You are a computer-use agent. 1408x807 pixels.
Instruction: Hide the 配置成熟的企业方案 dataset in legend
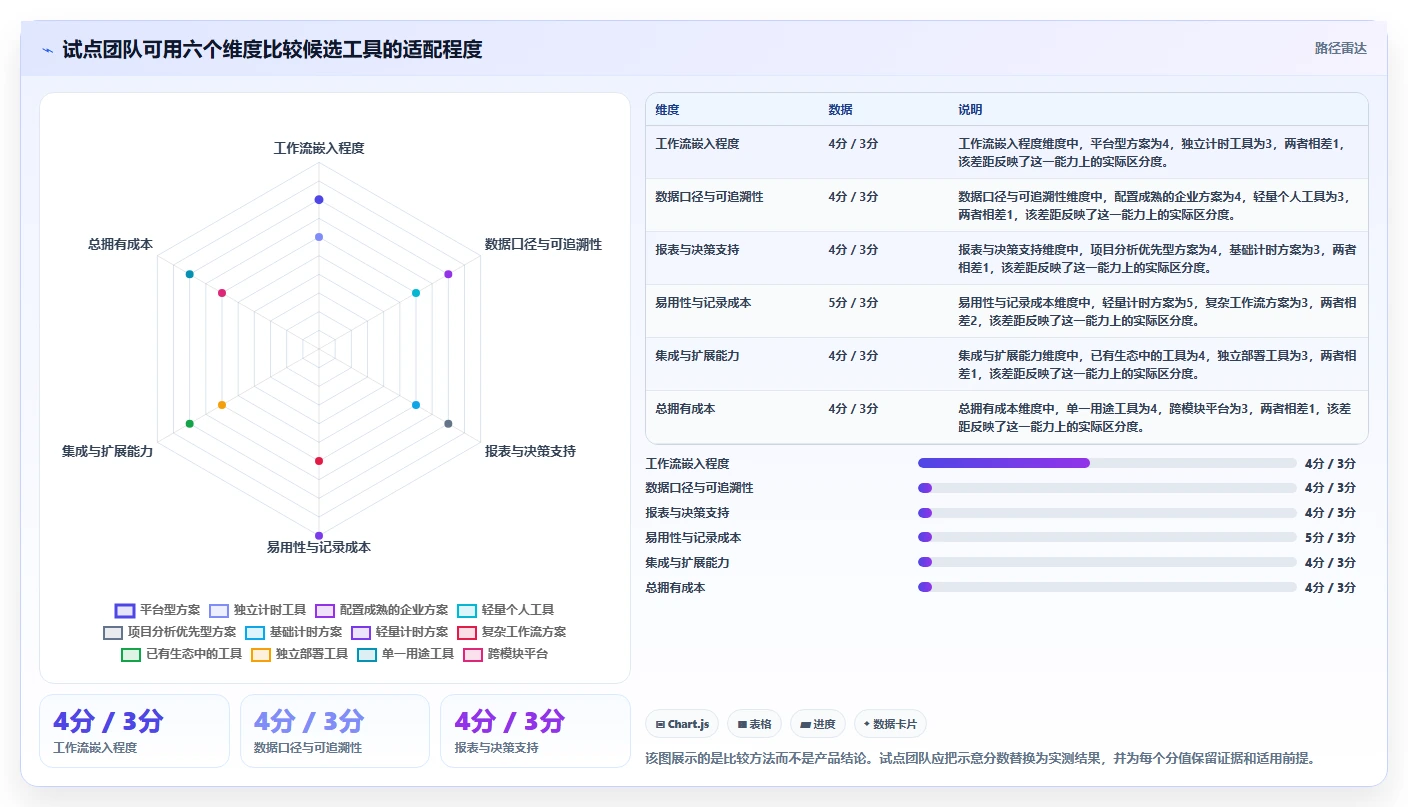pos(381,610)
